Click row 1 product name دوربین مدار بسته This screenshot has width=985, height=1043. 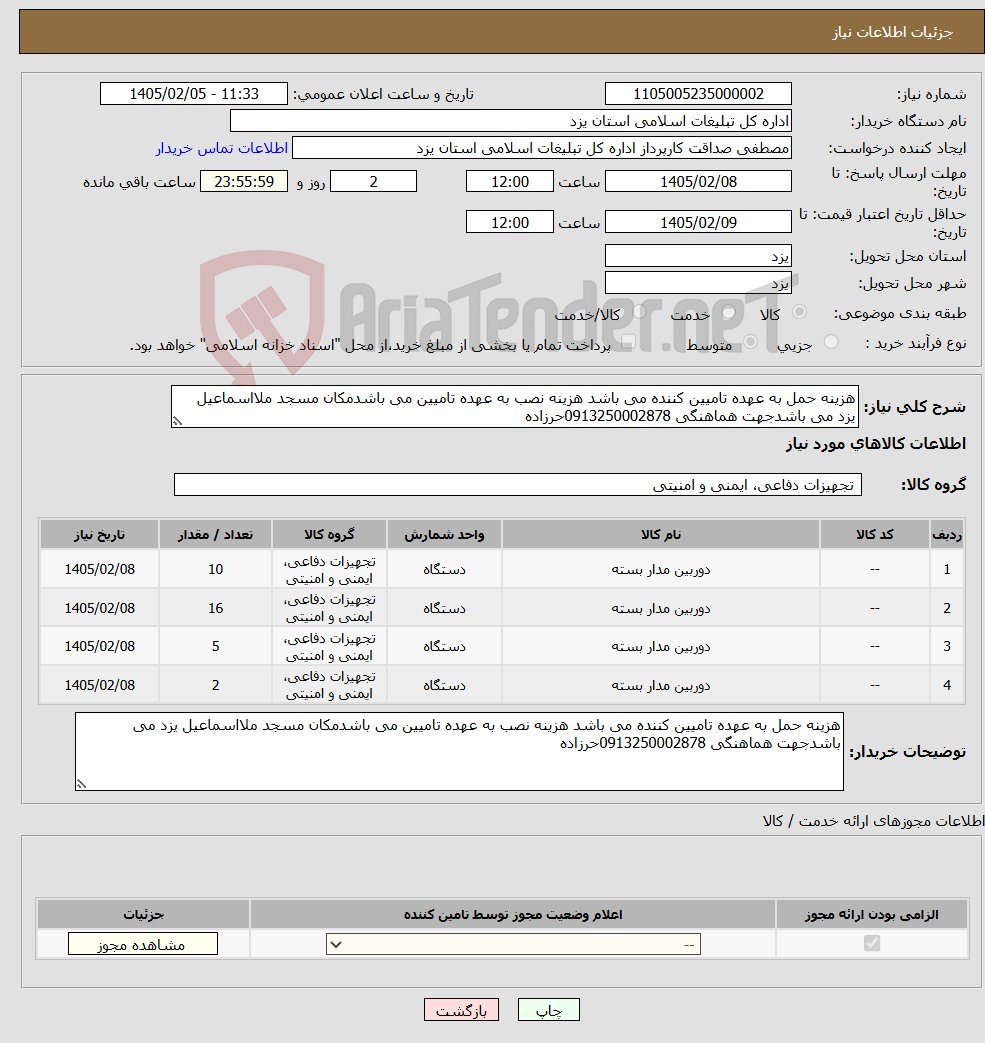pyautogui.click(x=660, y=569)
